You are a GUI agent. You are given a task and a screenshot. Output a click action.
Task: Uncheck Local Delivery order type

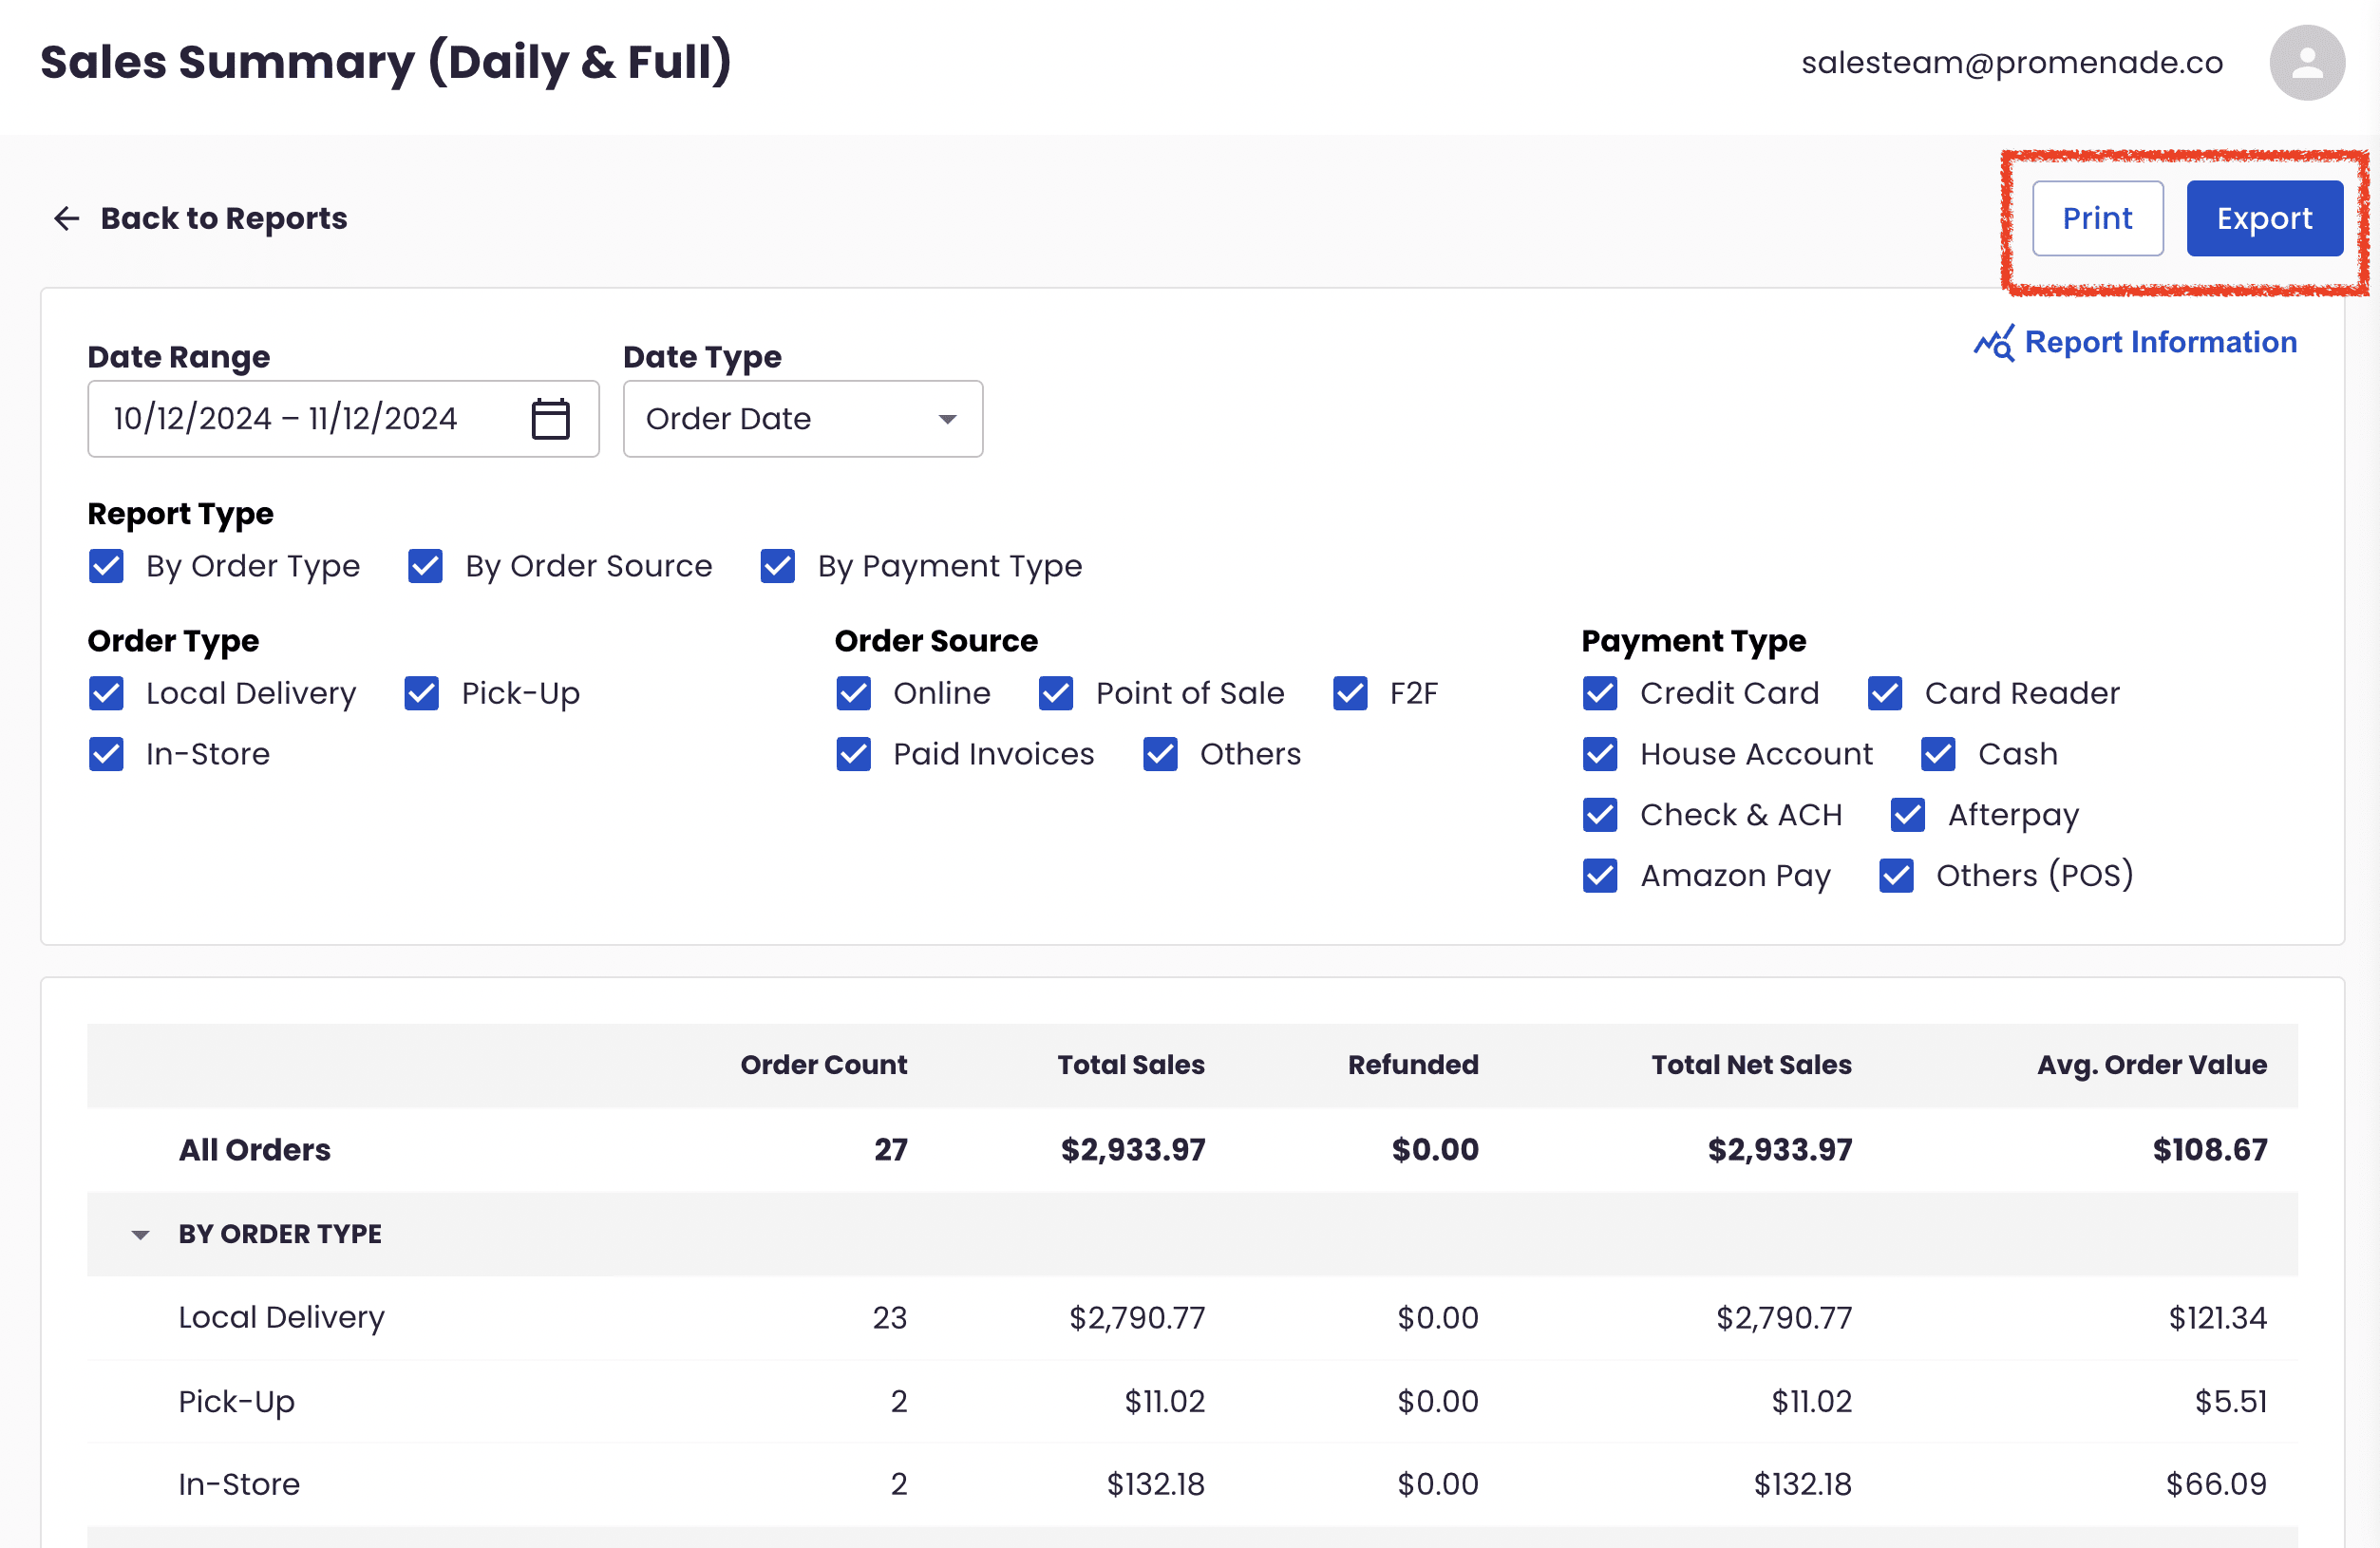pyautogui.click(x=106, y=693)
